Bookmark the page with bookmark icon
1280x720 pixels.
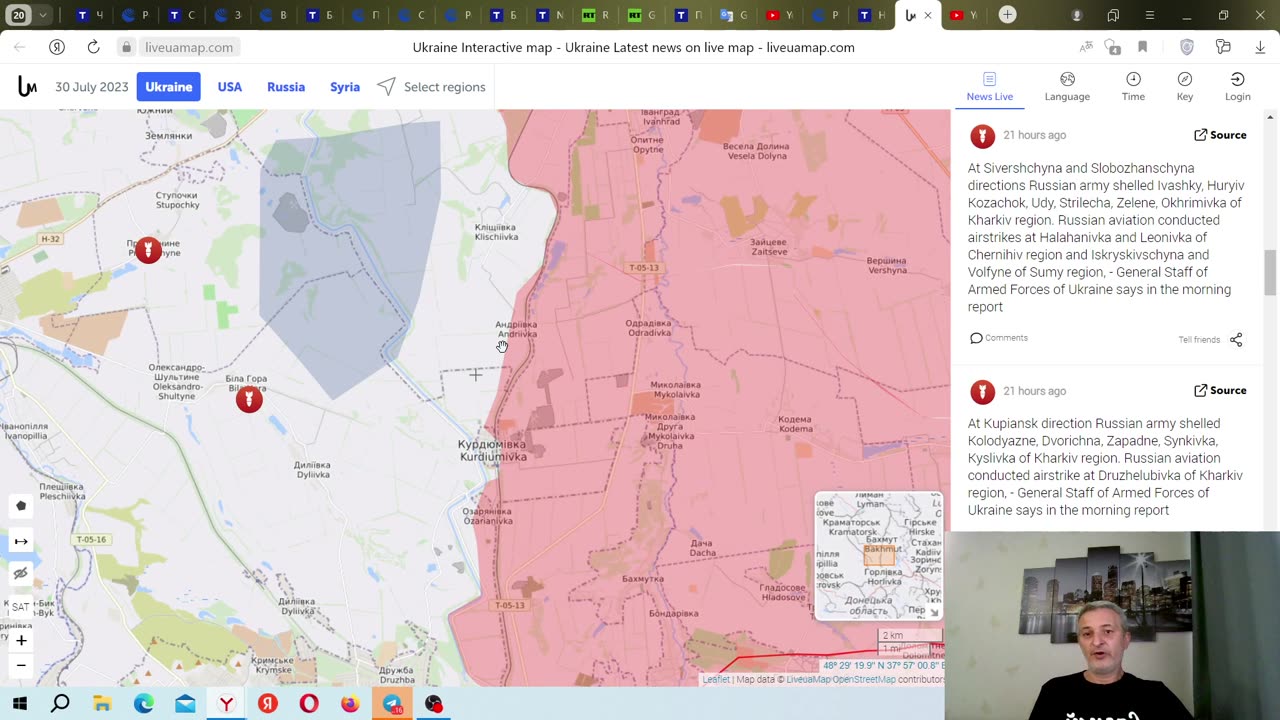point(1142,47)
